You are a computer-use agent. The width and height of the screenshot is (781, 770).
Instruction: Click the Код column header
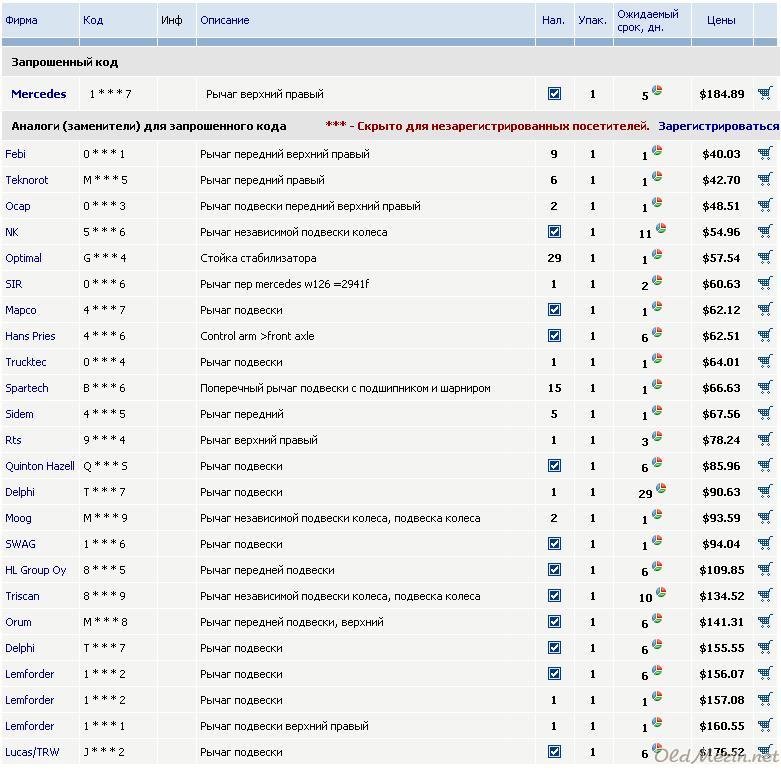[x=93, y=20]
